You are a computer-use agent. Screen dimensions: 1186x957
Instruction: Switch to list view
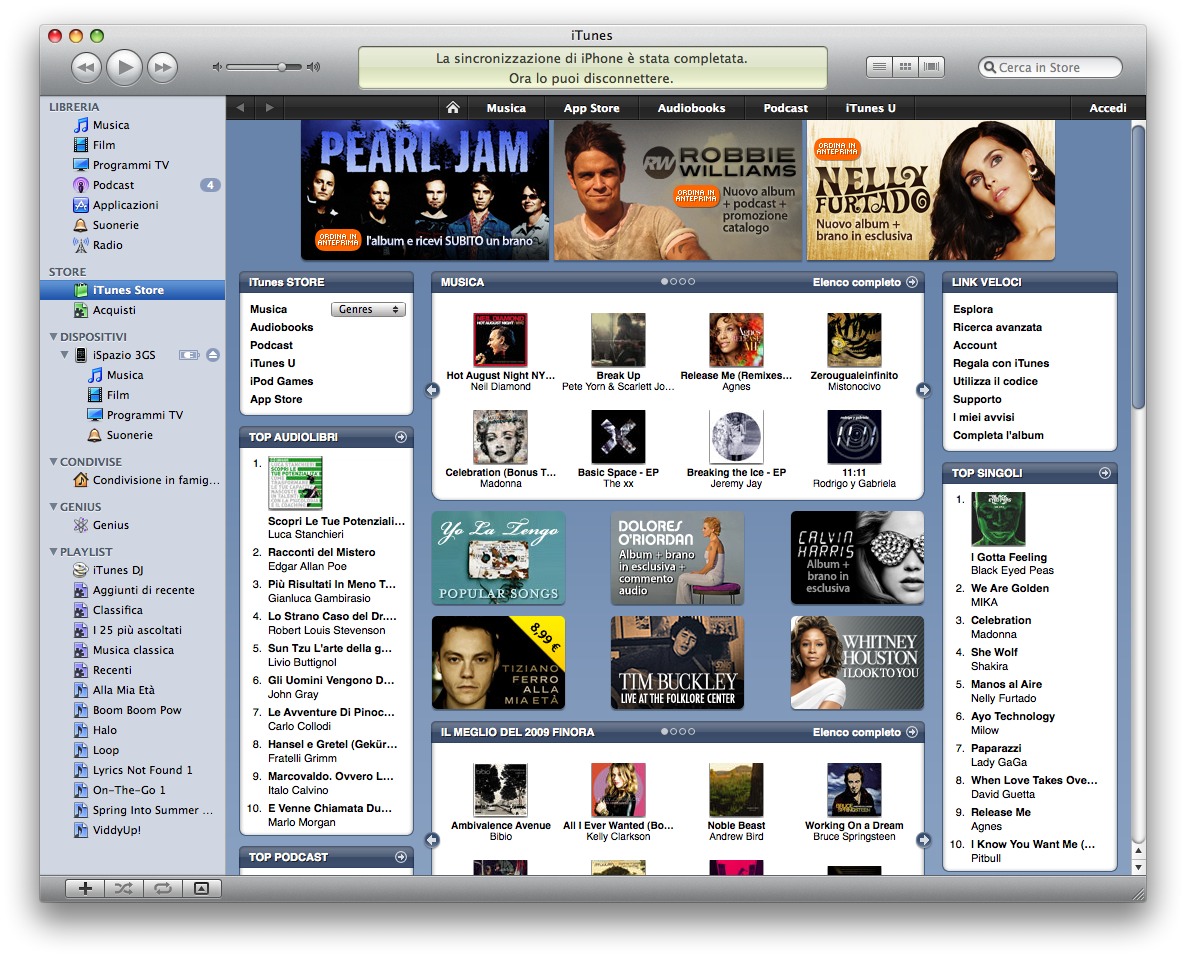click(x=880, y=67)
